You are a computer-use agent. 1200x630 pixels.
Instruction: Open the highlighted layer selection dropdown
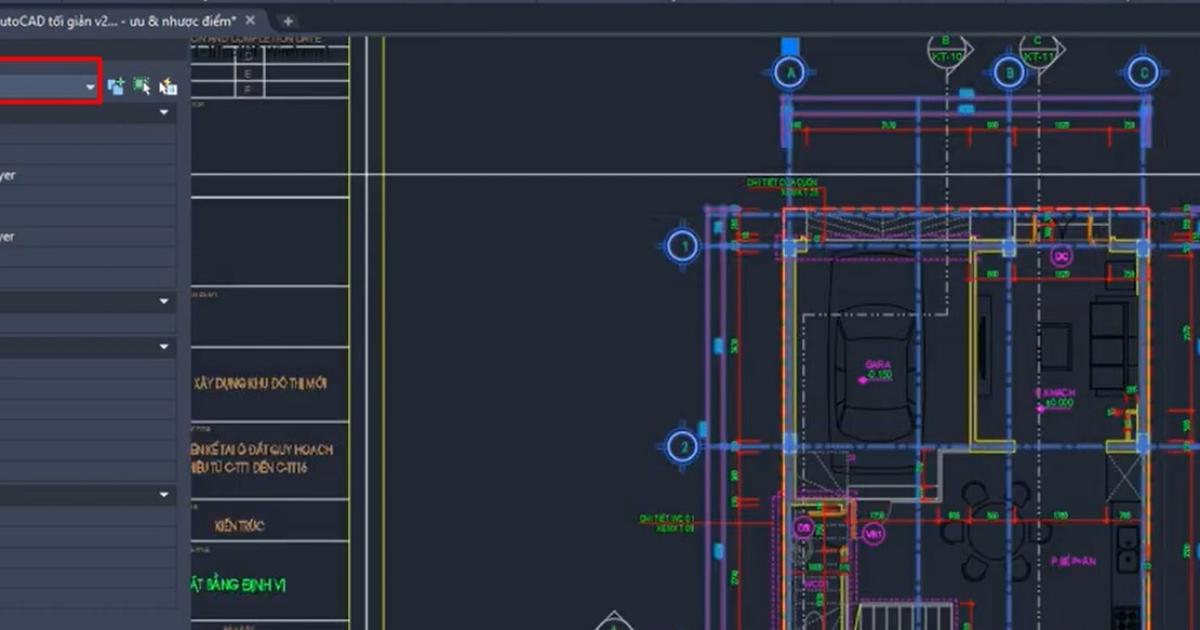pyautogui.click(x=88, y=85)
